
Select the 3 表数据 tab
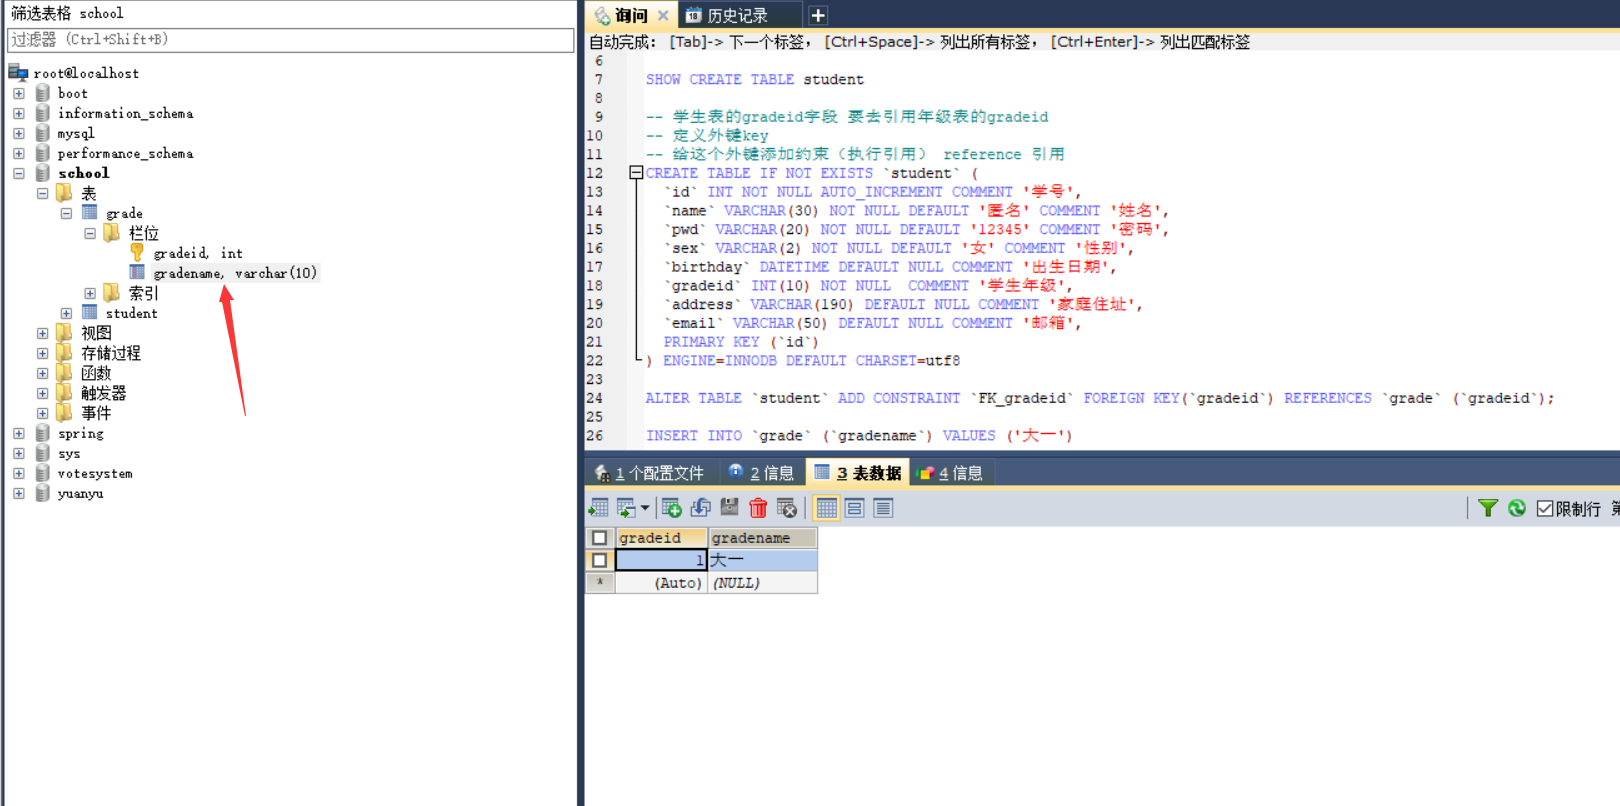[858, 473]
